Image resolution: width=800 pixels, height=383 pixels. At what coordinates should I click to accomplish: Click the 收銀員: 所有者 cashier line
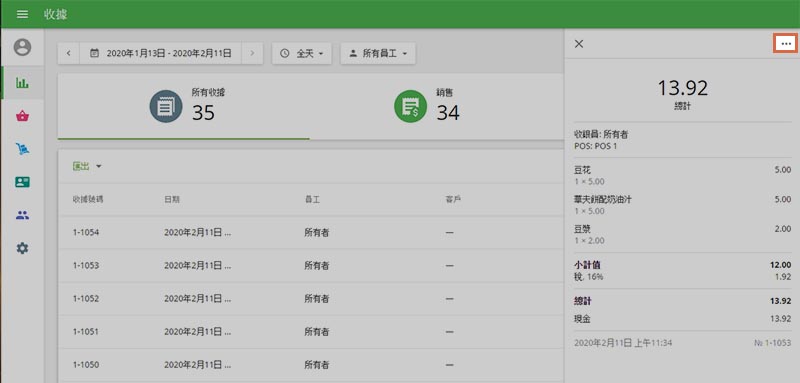[x=601, y=135]
